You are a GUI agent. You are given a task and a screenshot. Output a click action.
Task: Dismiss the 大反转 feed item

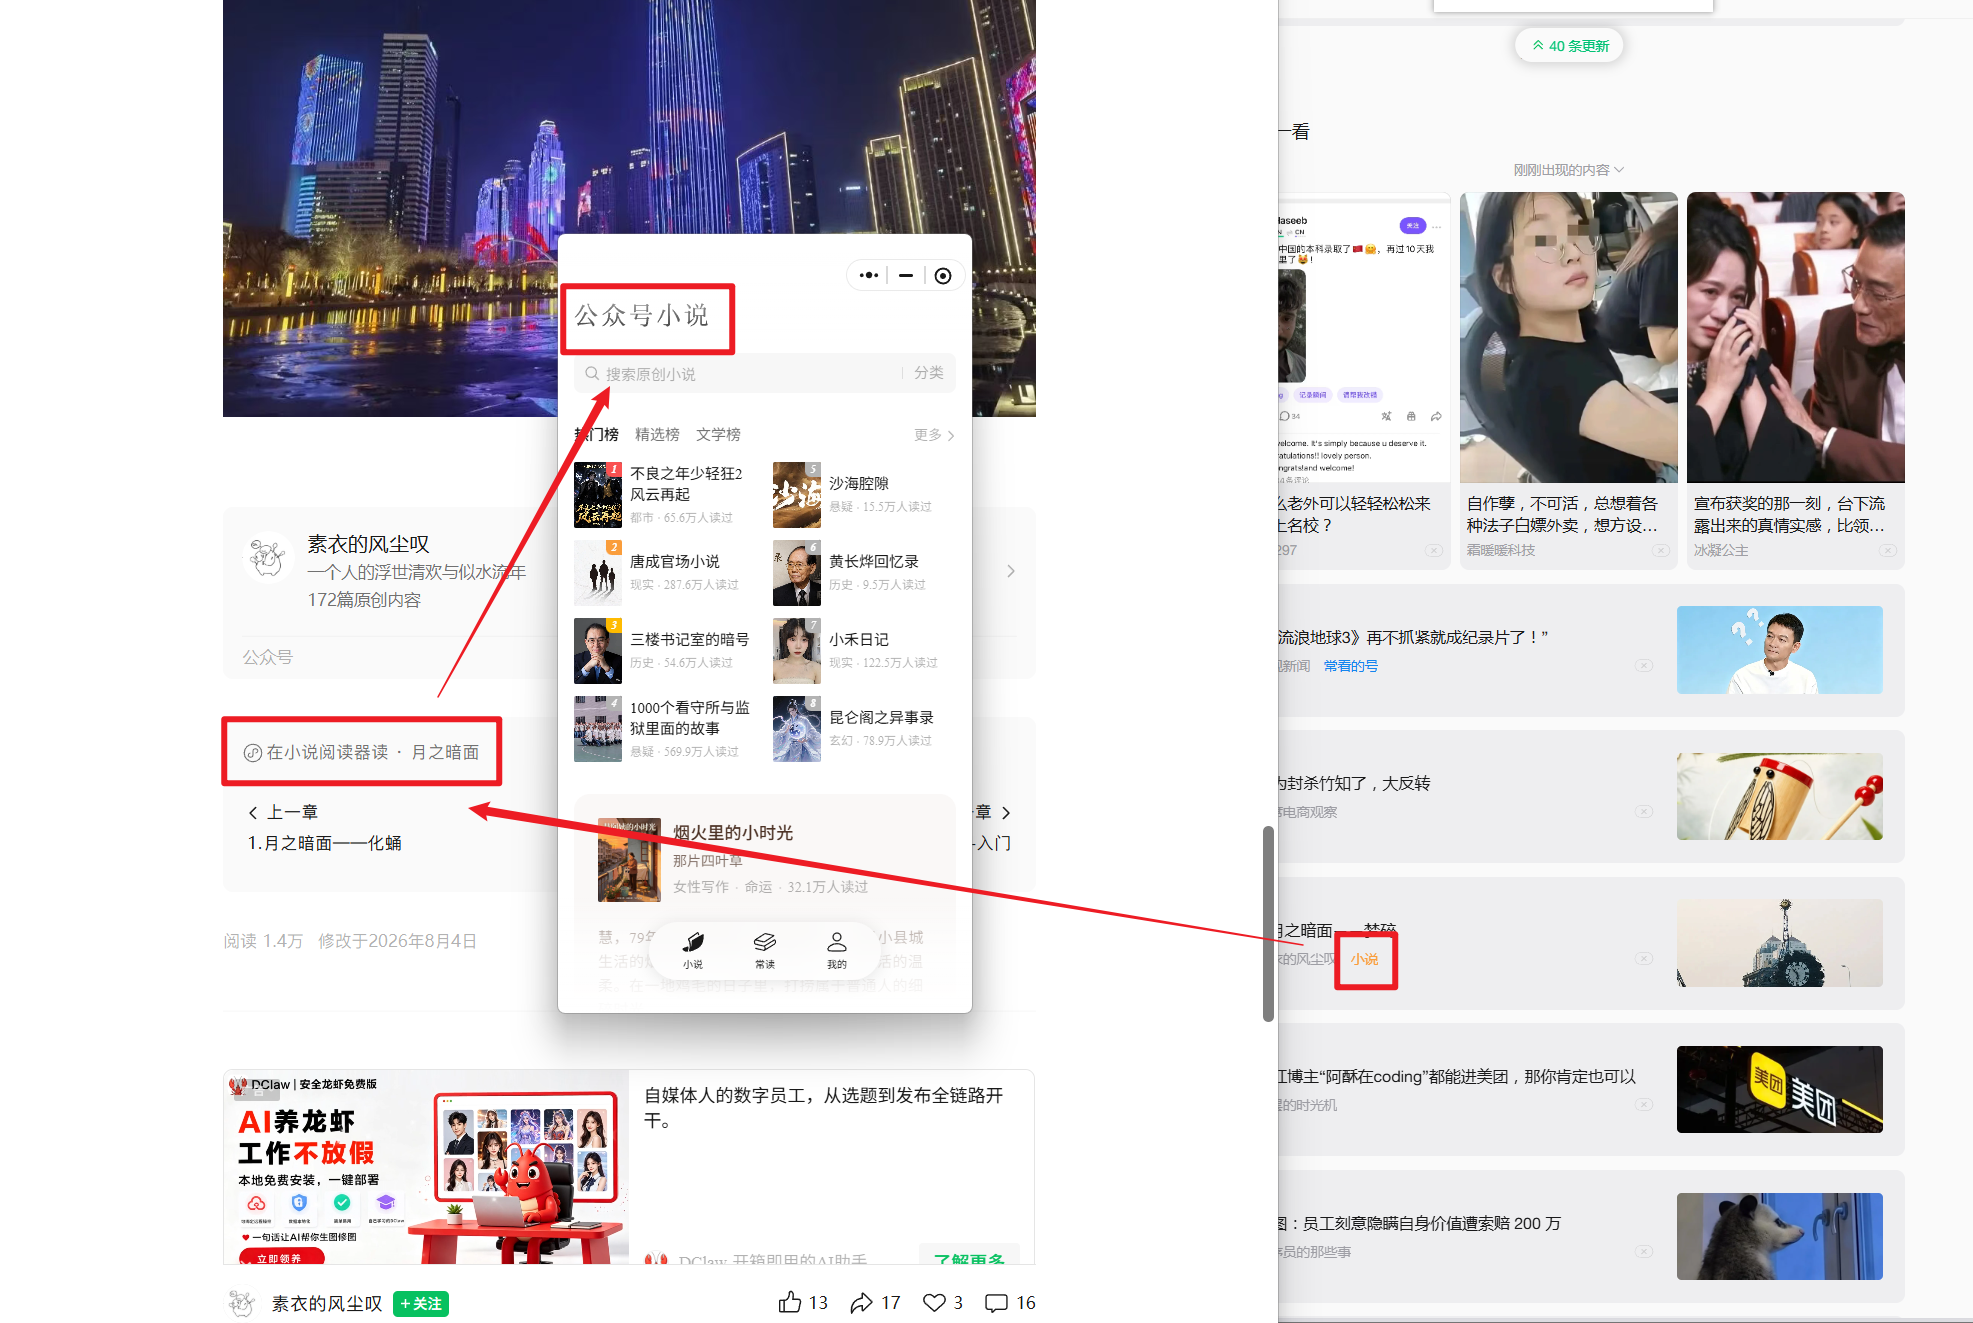pyautogui.click(x=1644, y=812)
